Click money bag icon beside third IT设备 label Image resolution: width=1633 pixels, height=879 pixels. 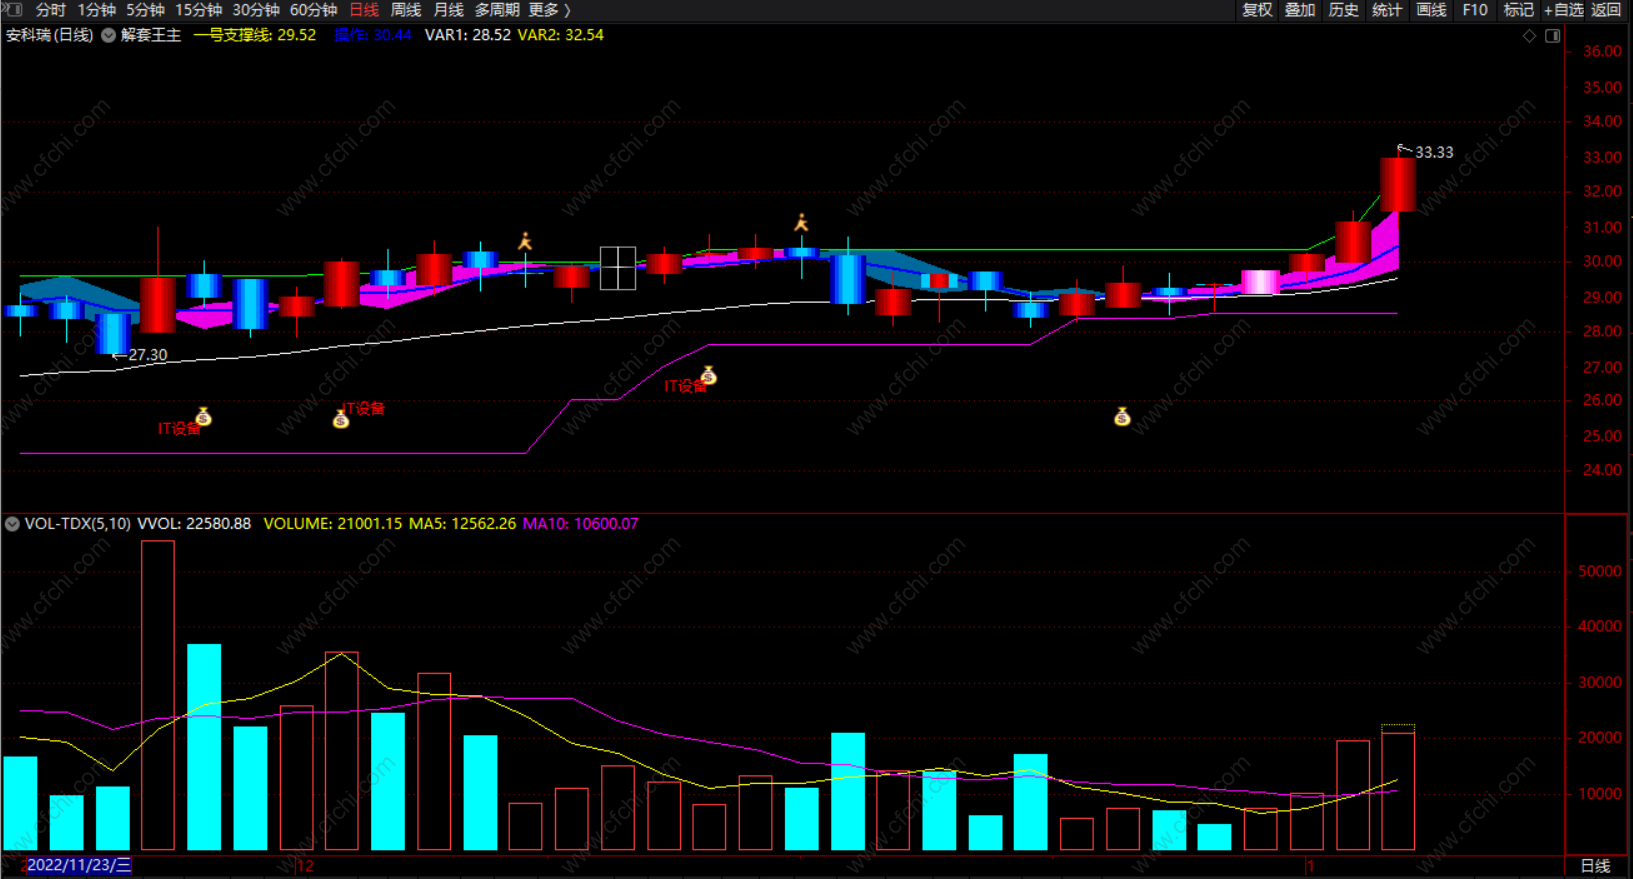coord(709,375)
